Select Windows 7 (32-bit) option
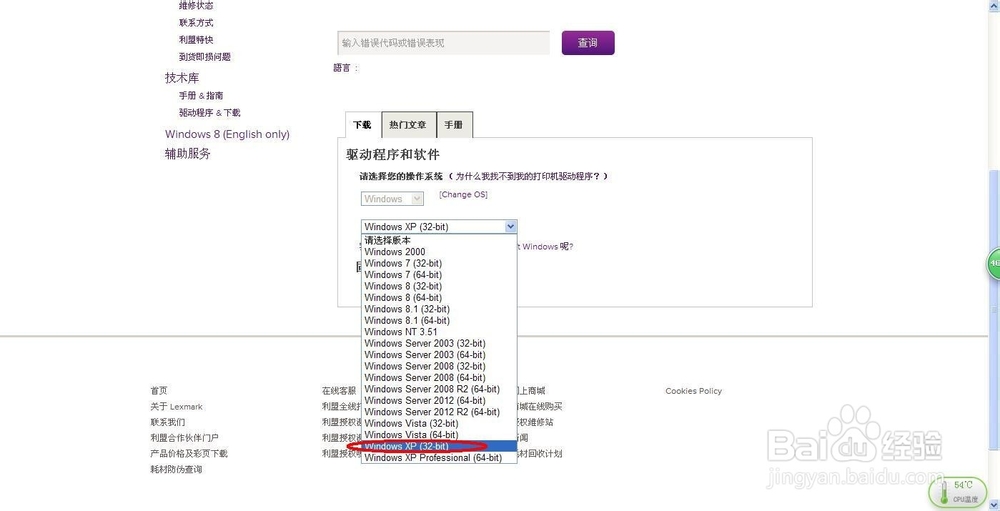Screen dimensions: 1000x511 click(x=439, y=263)
